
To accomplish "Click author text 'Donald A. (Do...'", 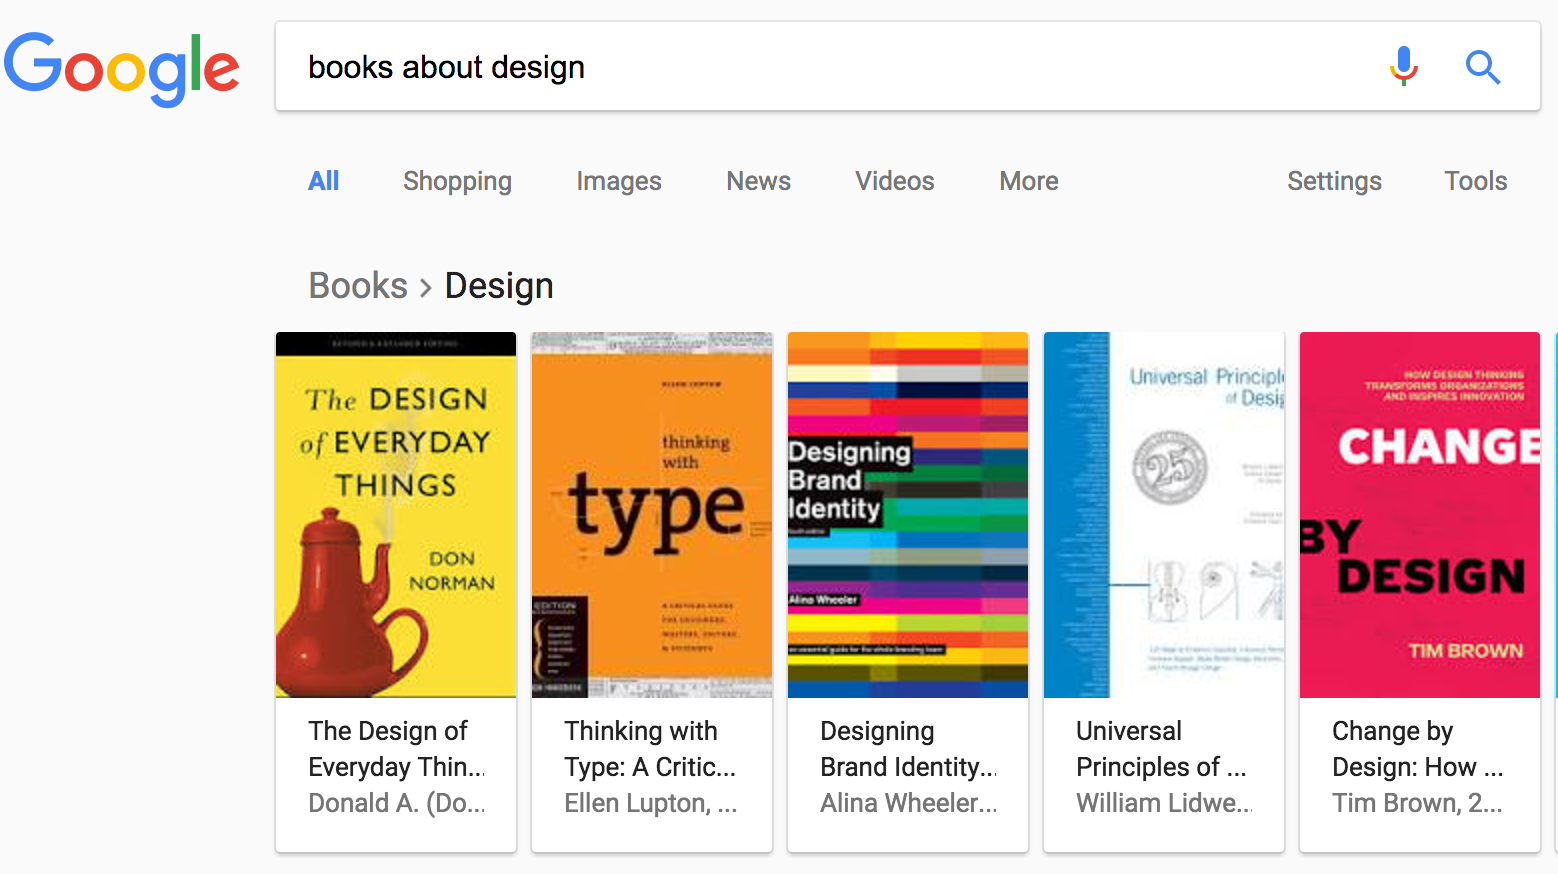I will pos(396,803).
